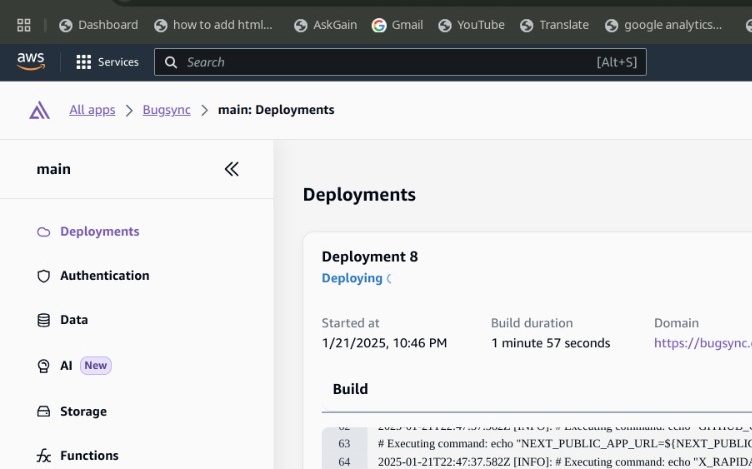Click the New badge next to AI

coord(95,365)
